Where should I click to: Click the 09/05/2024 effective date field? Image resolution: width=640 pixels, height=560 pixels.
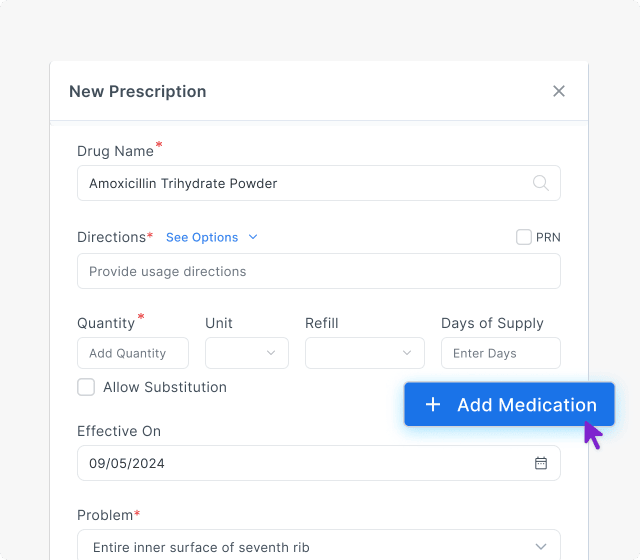click(300, 463)
